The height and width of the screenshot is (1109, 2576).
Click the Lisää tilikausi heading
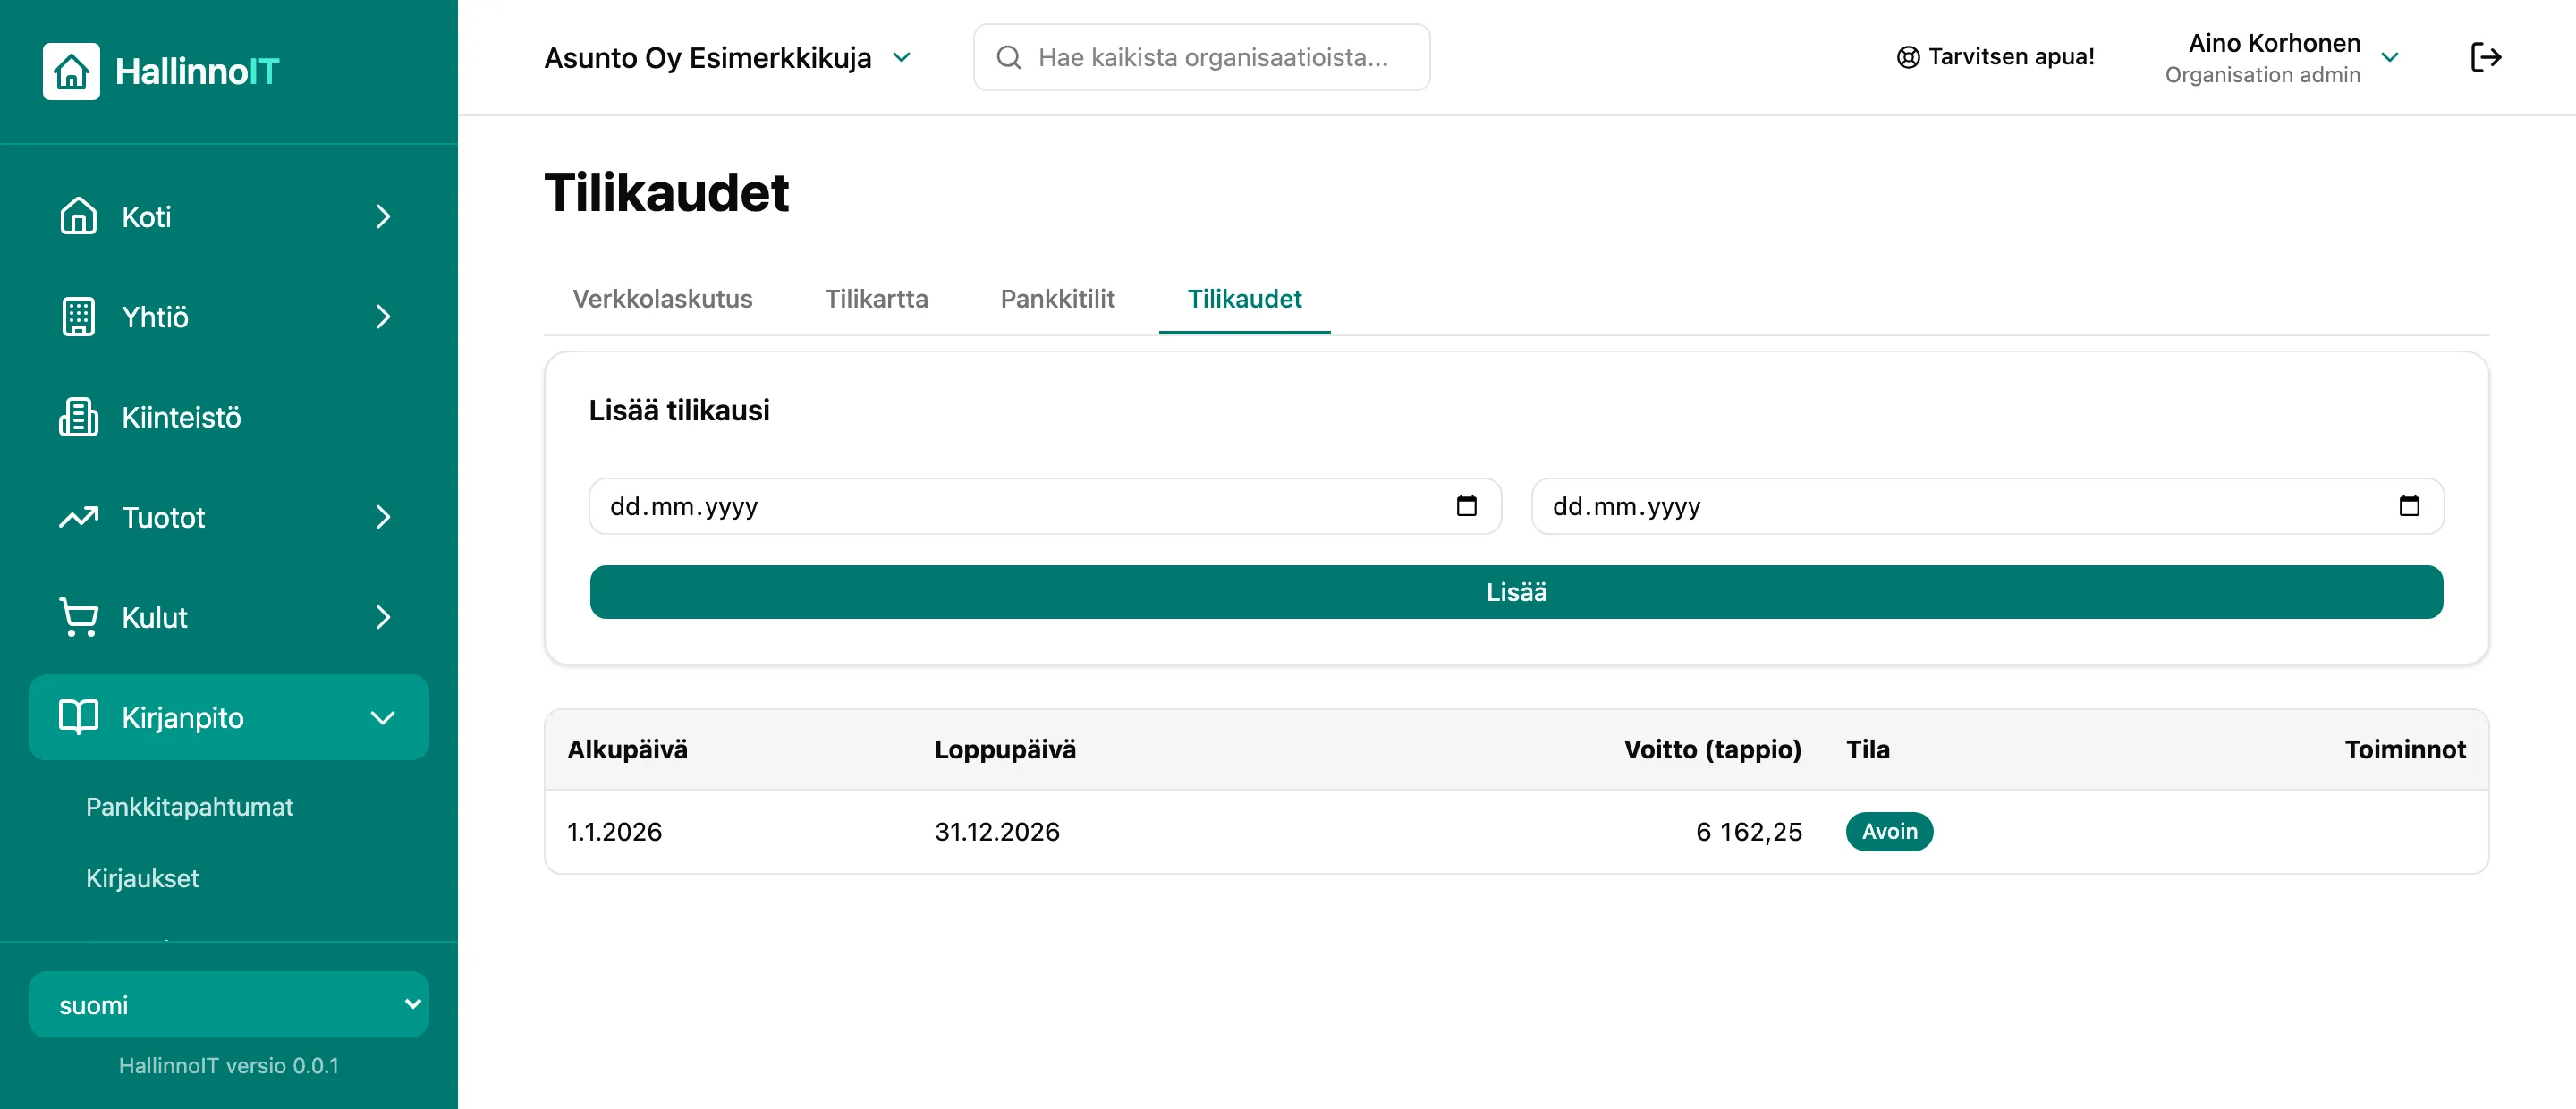point(679,411)
